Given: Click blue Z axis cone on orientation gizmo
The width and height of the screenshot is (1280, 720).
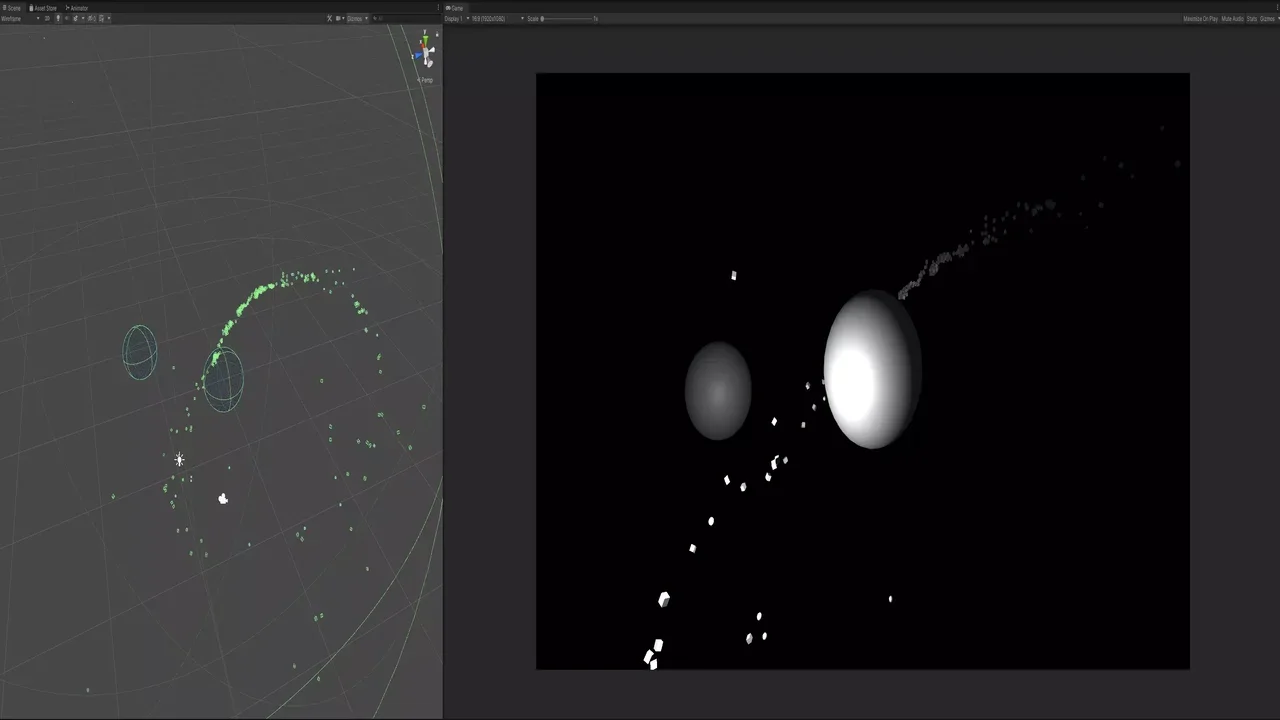Looking at the screenshot, I should [420, 54].
